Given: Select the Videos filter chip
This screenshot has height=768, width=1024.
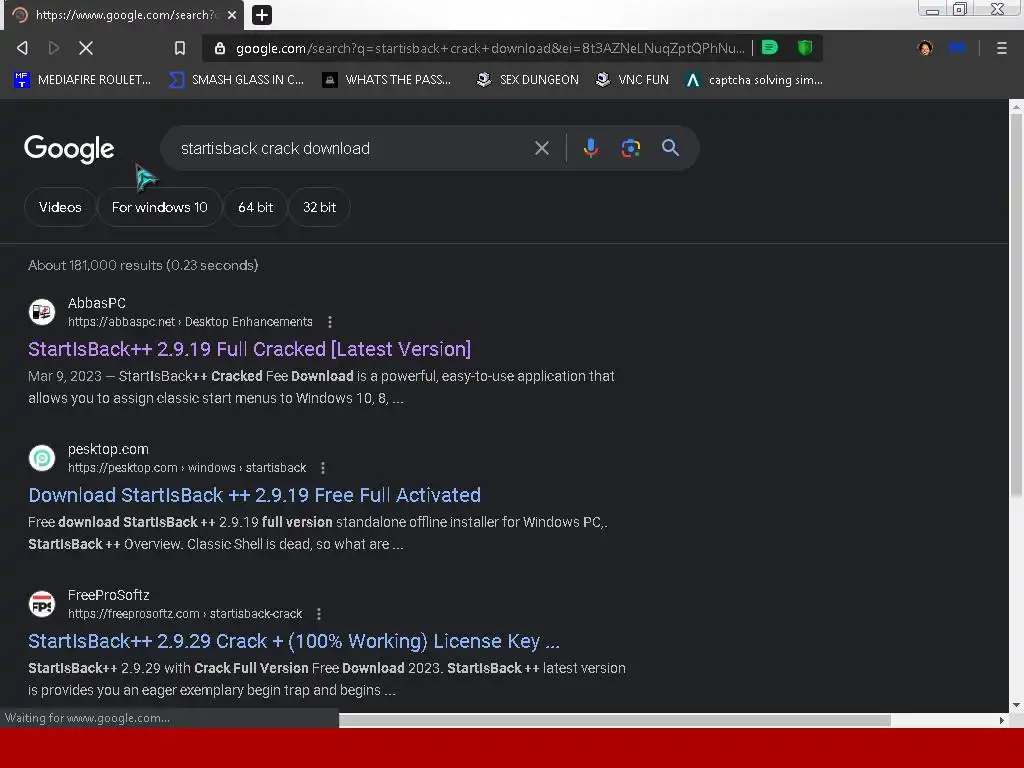Looking at the screenshot, I should tap(60, 207).
